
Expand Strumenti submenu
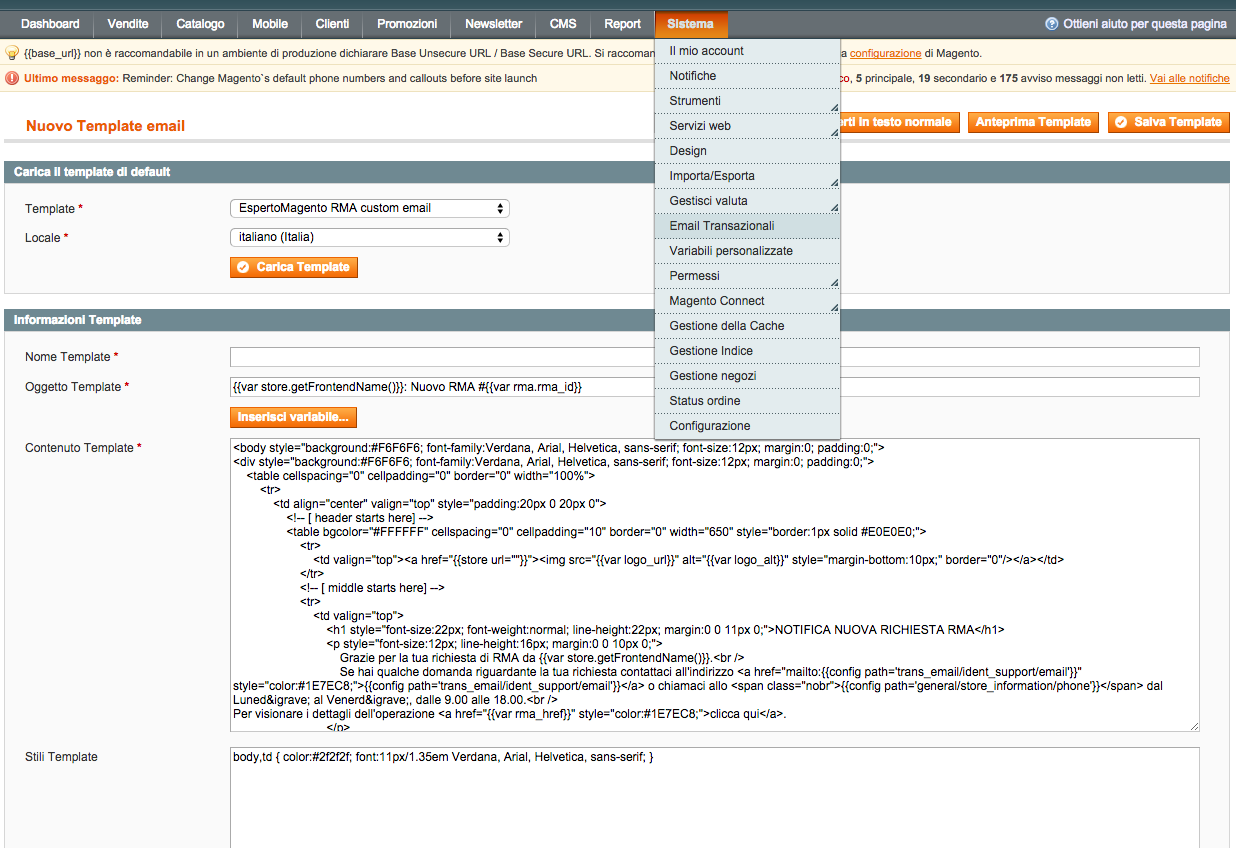[x=747, y=101]
